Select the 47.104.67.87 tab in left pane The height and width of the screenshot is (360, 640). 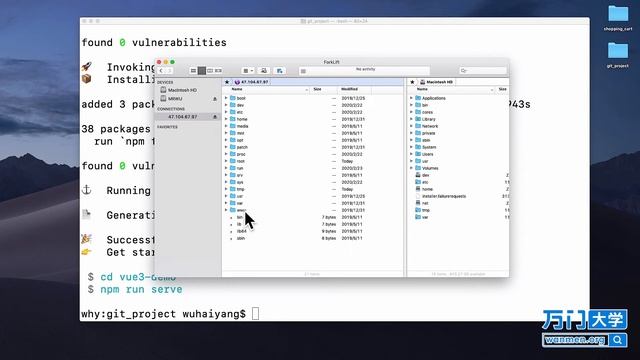(251, 82)
